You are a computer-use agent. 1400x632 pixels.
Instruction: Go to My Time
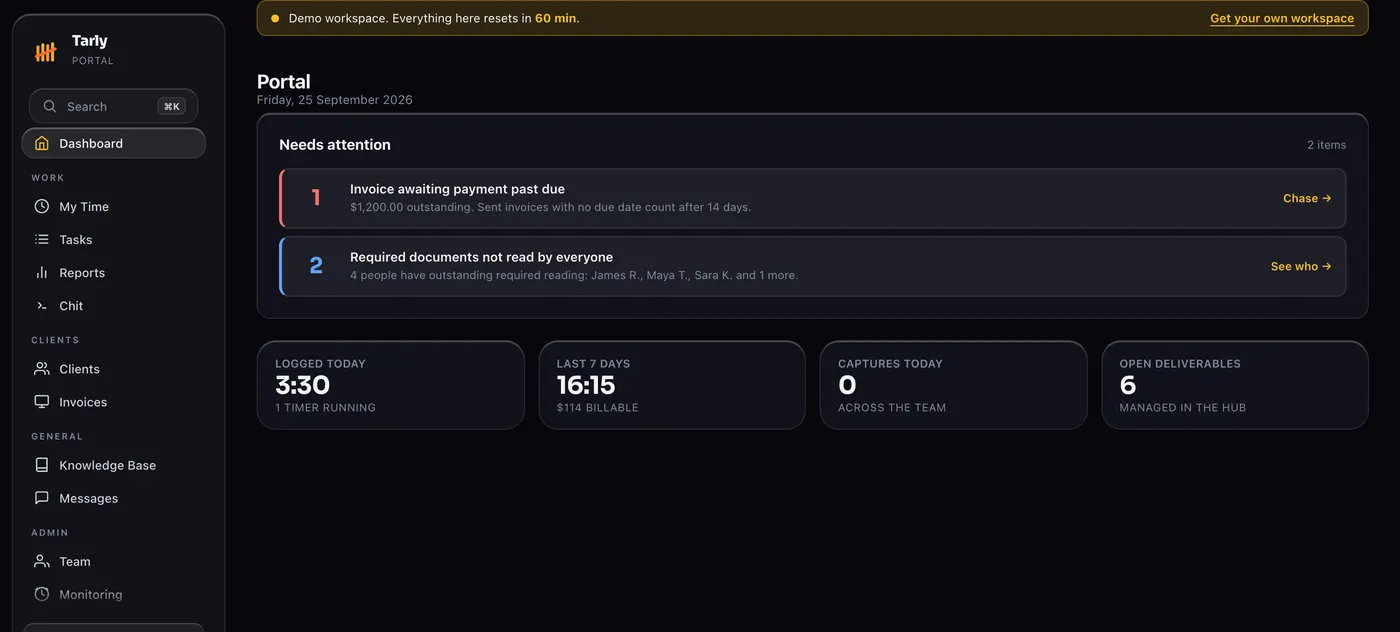coord(114,206)
